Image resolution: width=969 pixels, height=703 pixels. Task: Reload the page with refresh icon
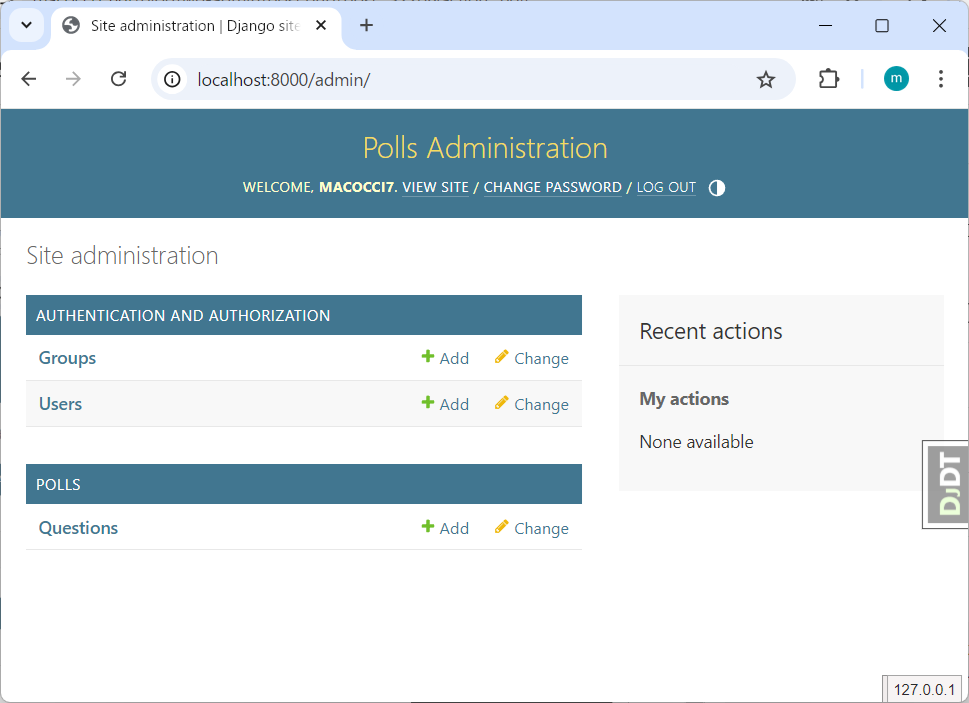pos(118,79)
